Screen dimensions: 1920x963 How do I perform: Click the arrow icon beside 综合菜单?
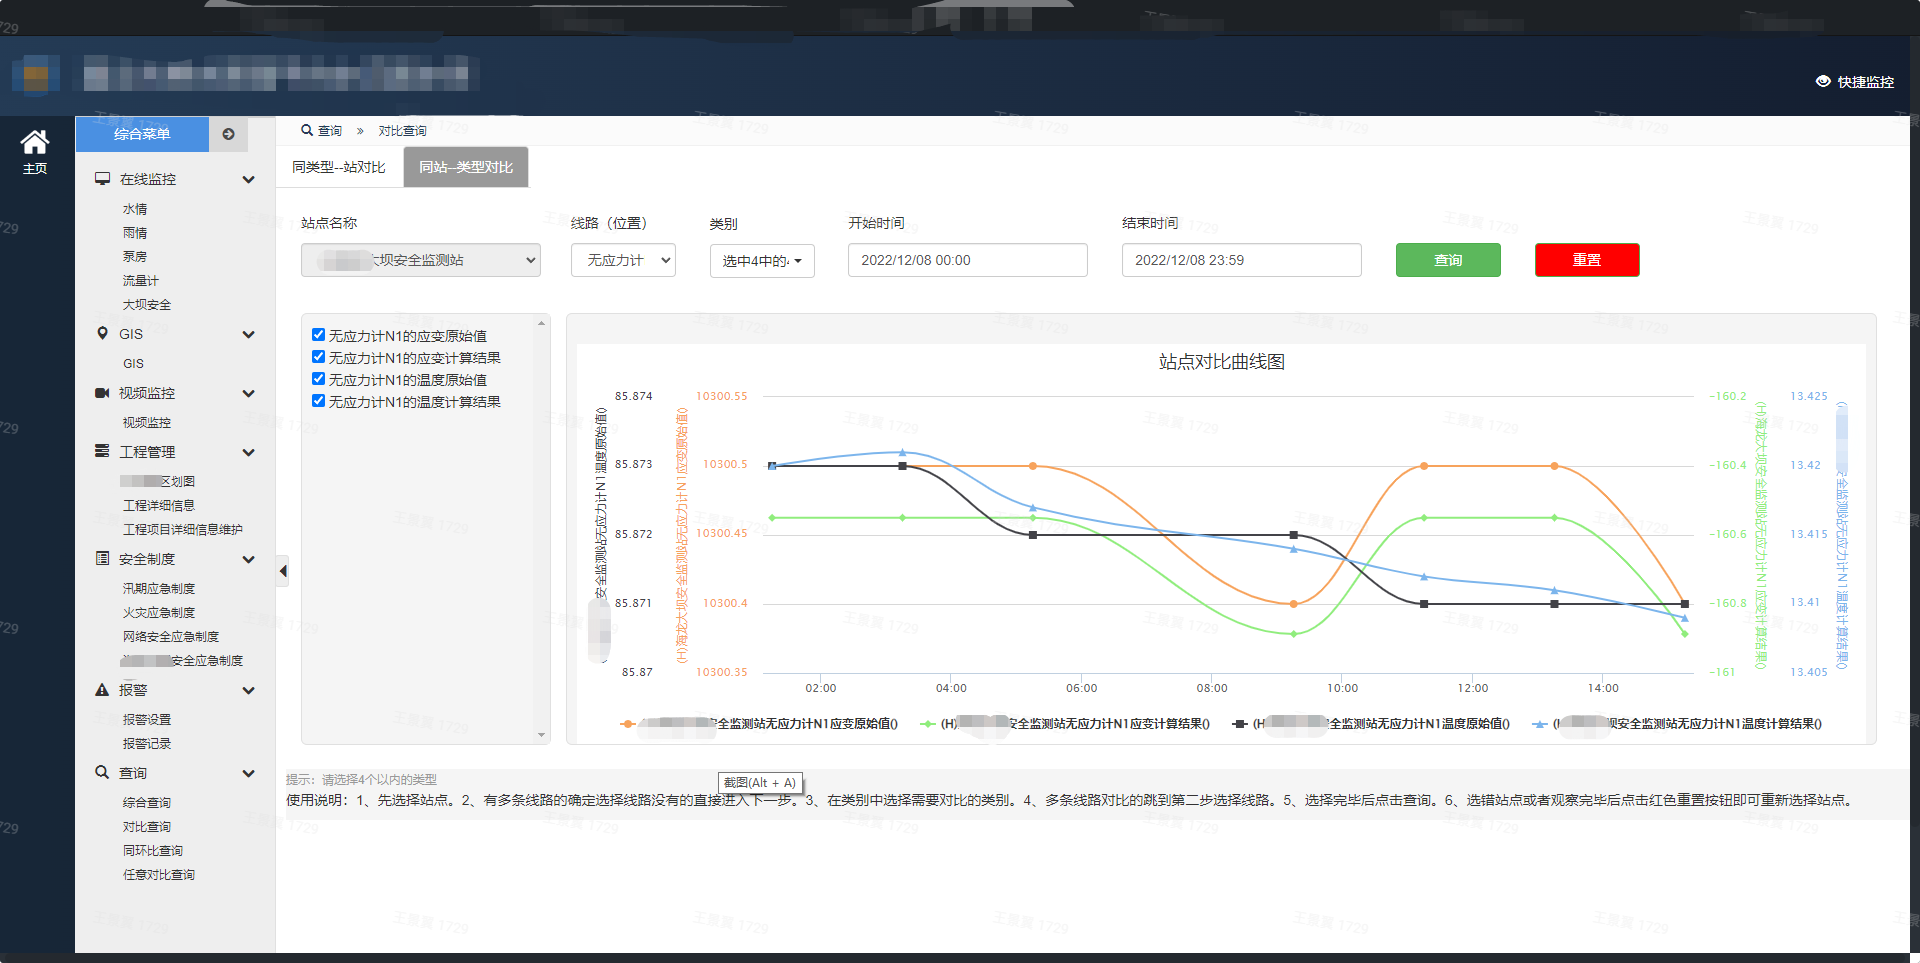pos(229,134)
